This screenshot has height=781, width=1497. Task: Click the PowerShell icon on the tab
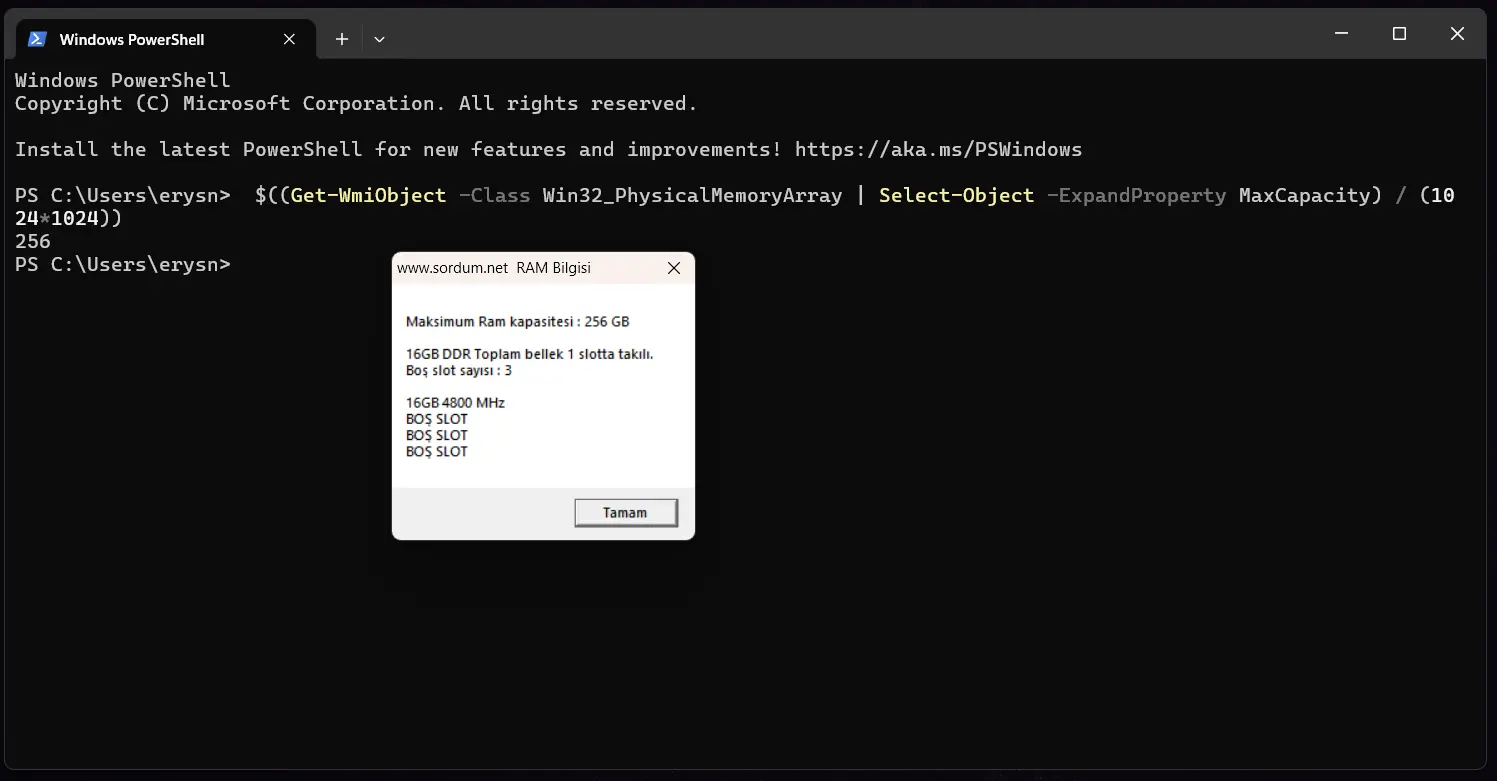37,39
